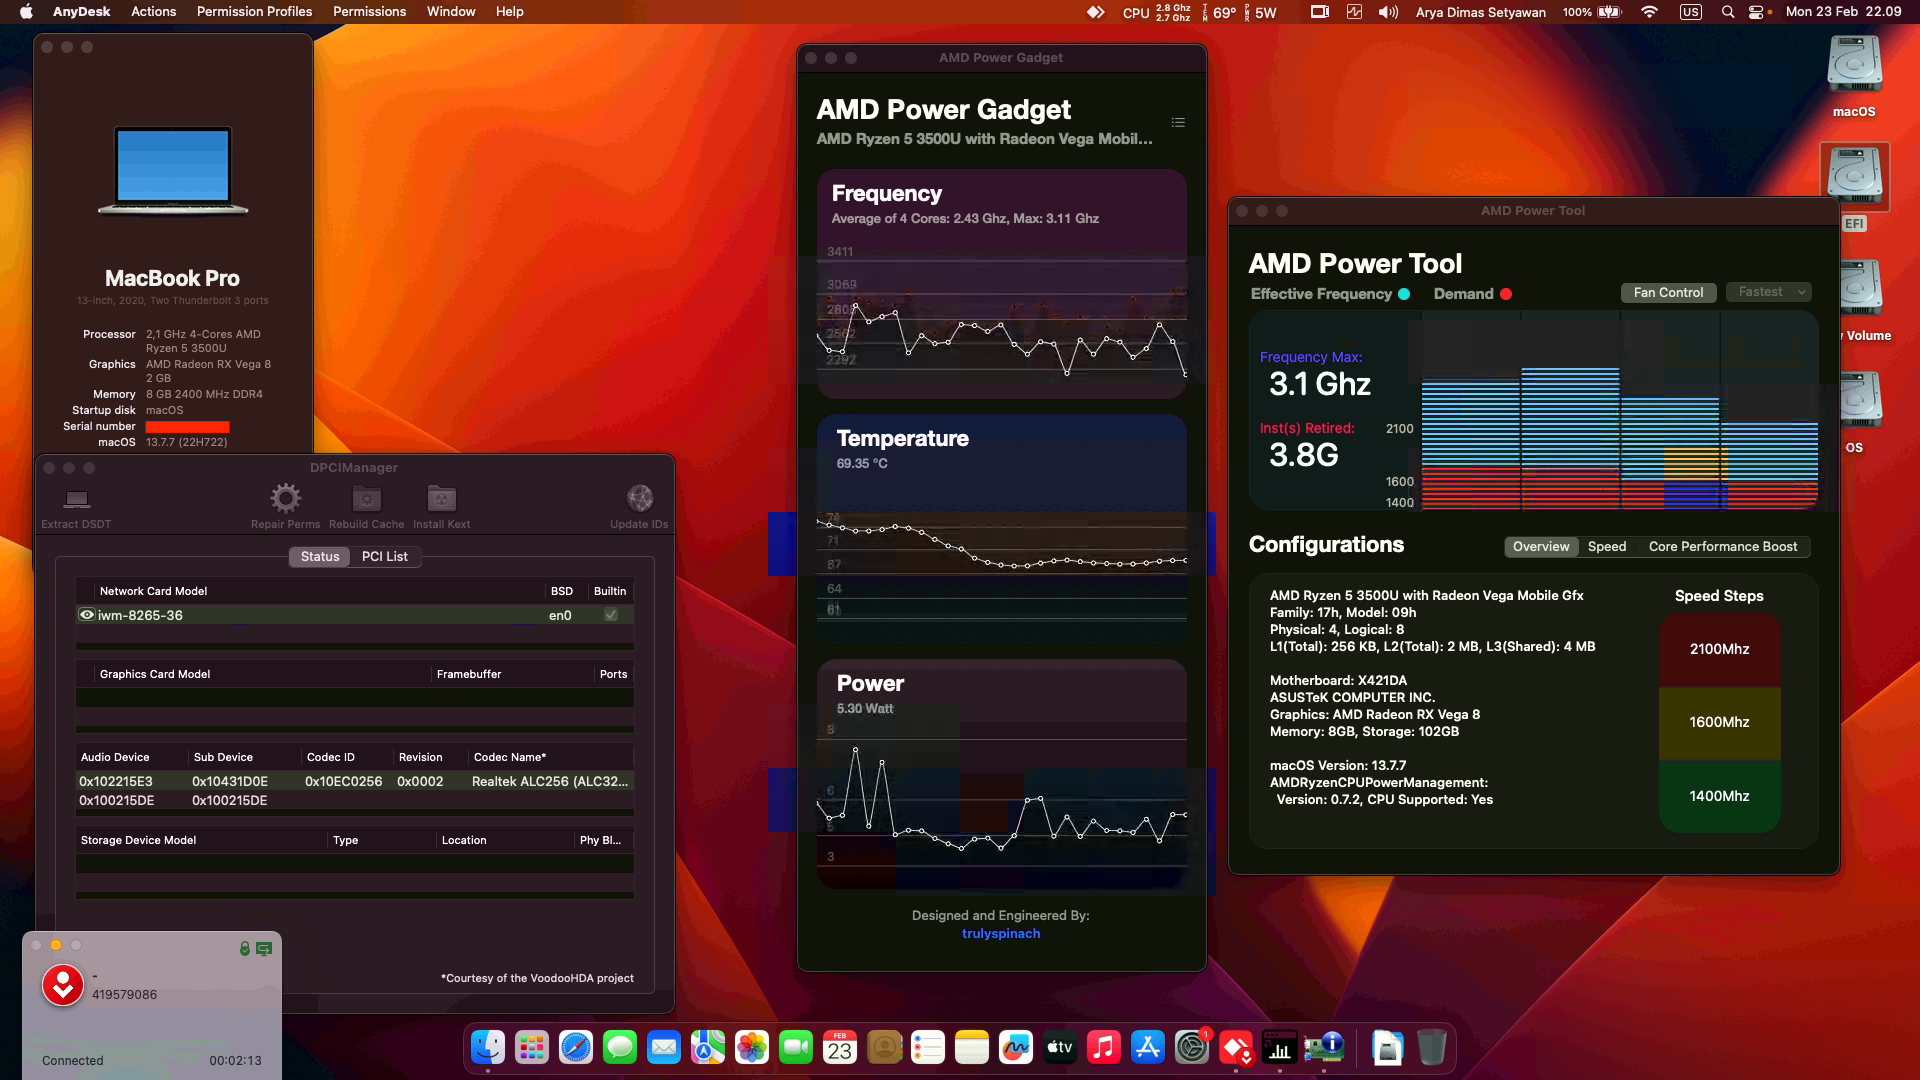
Task: Select audio device row 0x100215DE
Action: [355, 800]
